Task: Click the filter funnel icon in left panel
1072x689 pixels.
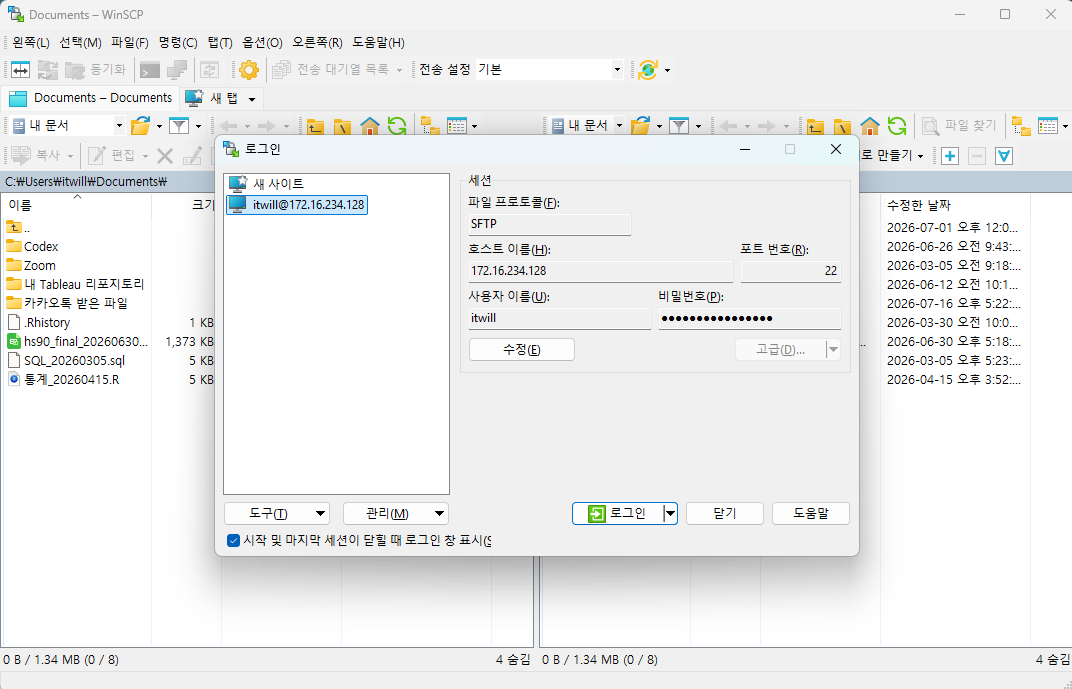Action: 179,126
